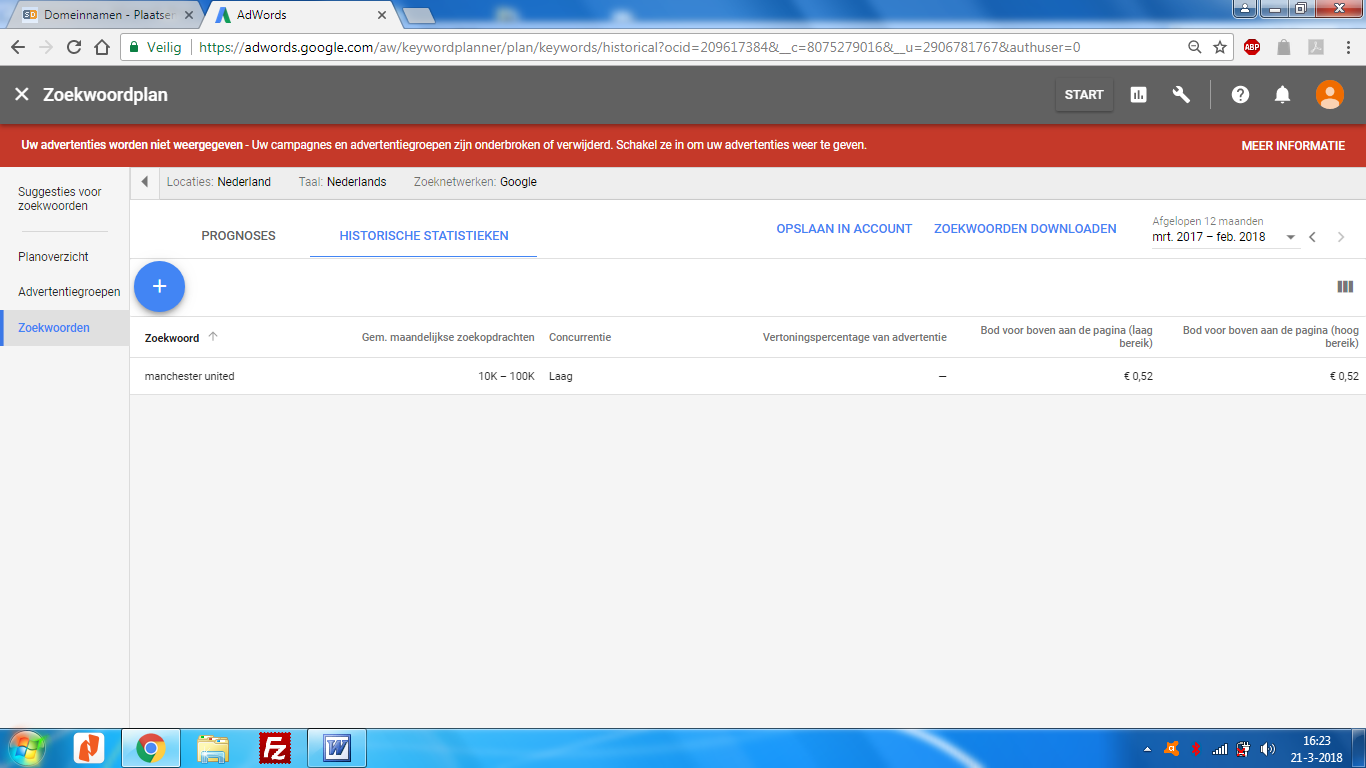Open the account avatar menu
The height and width of the screenshot is (768, 1366).
[x=1329, y=95]
